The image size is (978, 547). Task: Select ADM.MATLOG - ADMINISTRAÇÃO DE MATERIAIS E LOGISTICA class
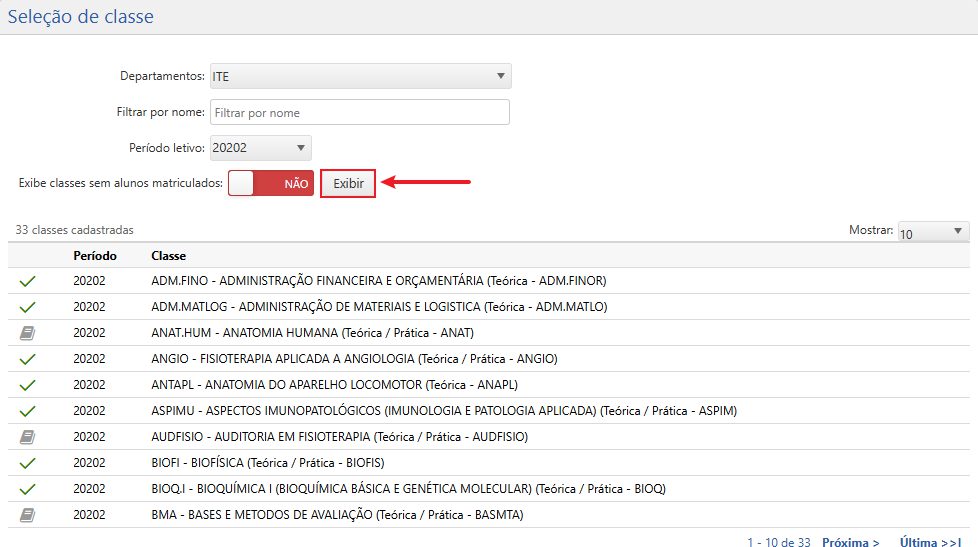(x=379, y=307)
